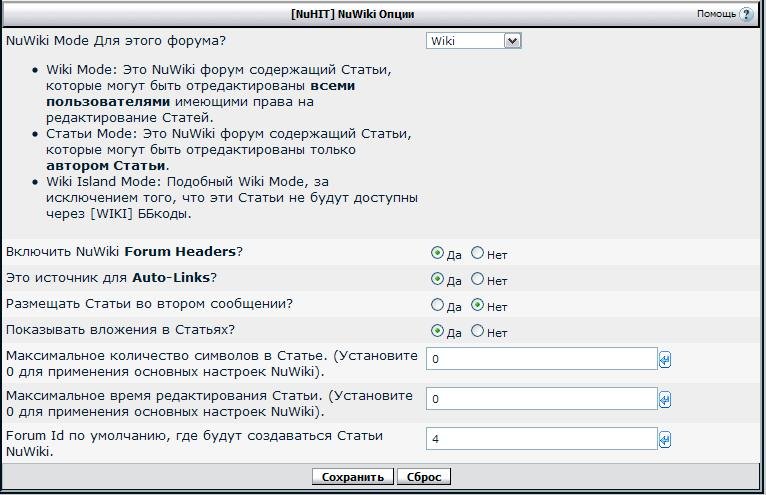Set Да for articles in second message
Image resolution: width=766 pixels, height=495 pixels.
pos(437,305)
